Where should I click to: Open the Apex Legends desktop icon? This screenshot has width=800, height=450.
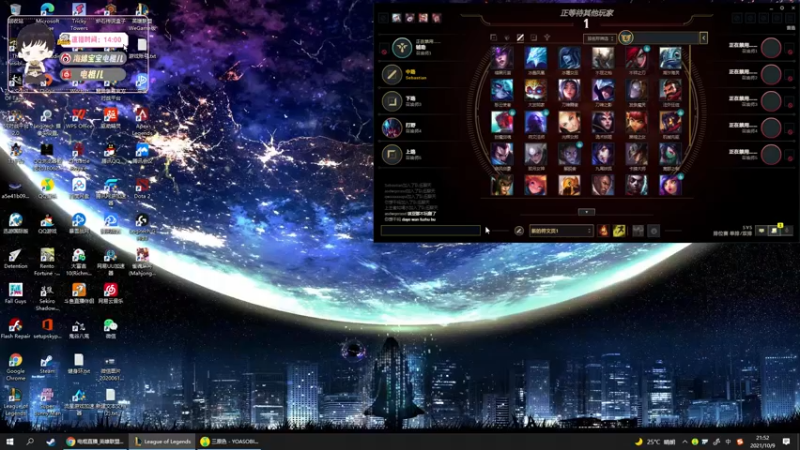pyautogui.click(x=142, y=121)
